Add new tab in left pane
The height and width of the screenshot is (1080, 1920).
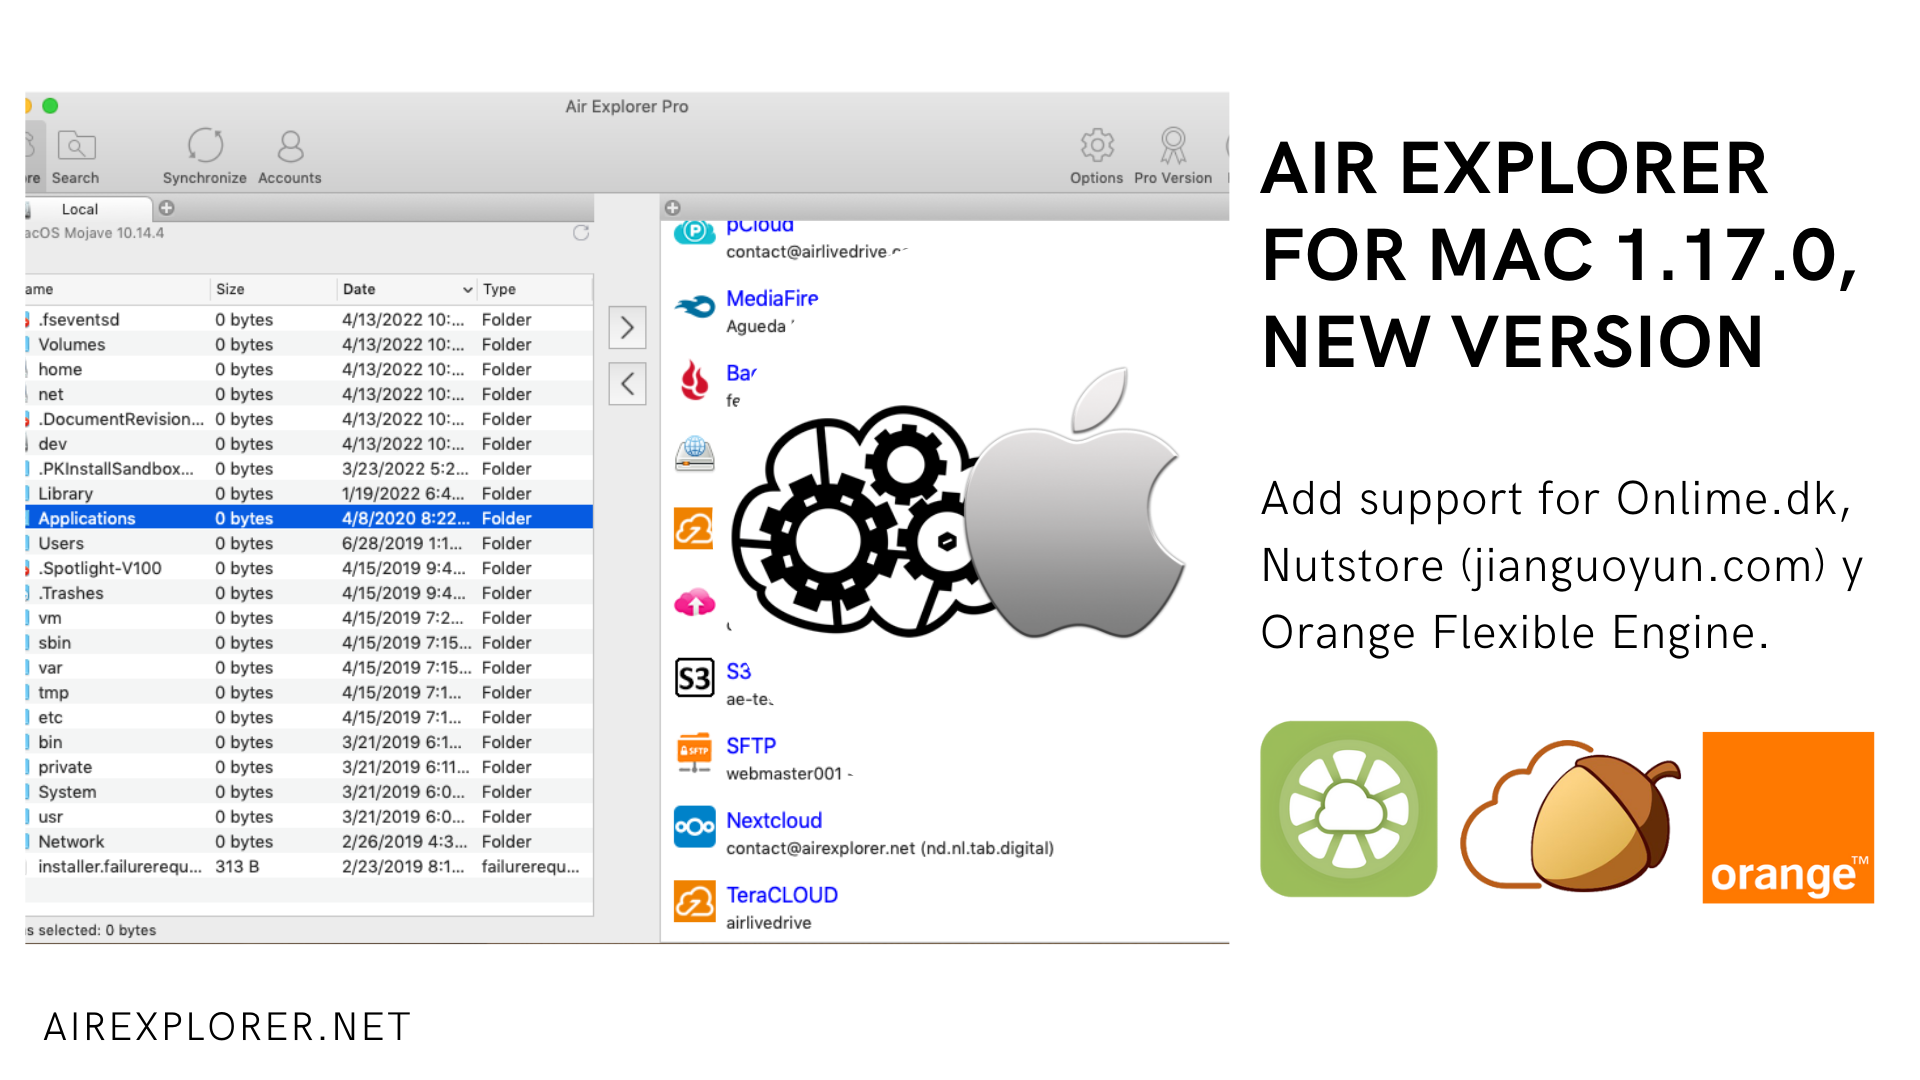[167, 208]
